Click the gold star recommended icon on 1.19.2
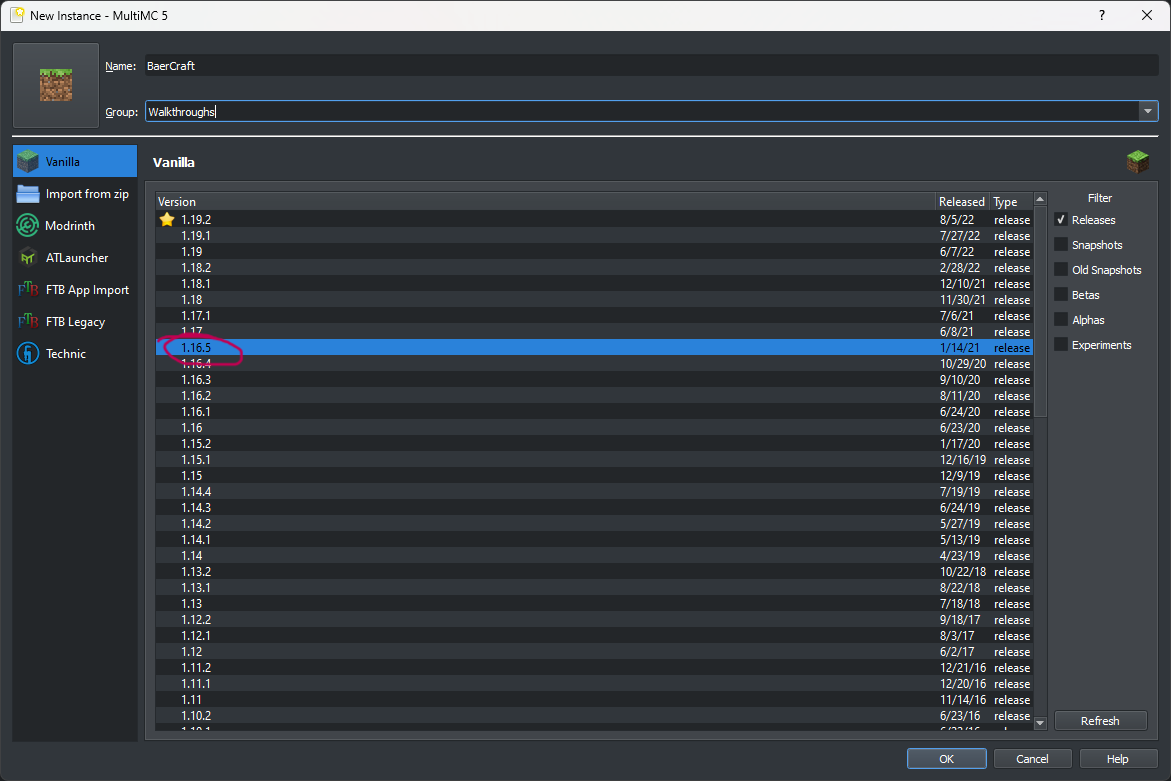 click(x=167, y=220)
